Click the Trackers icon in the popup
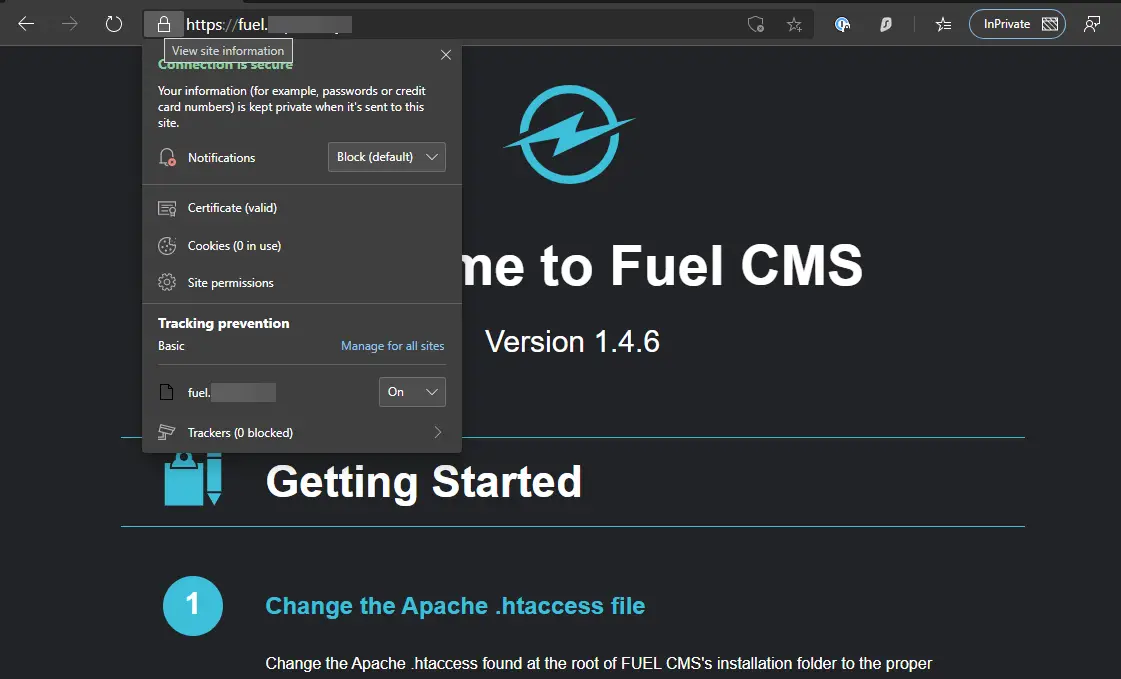The width and height of the screenshot is (1121, 679). 167,432
